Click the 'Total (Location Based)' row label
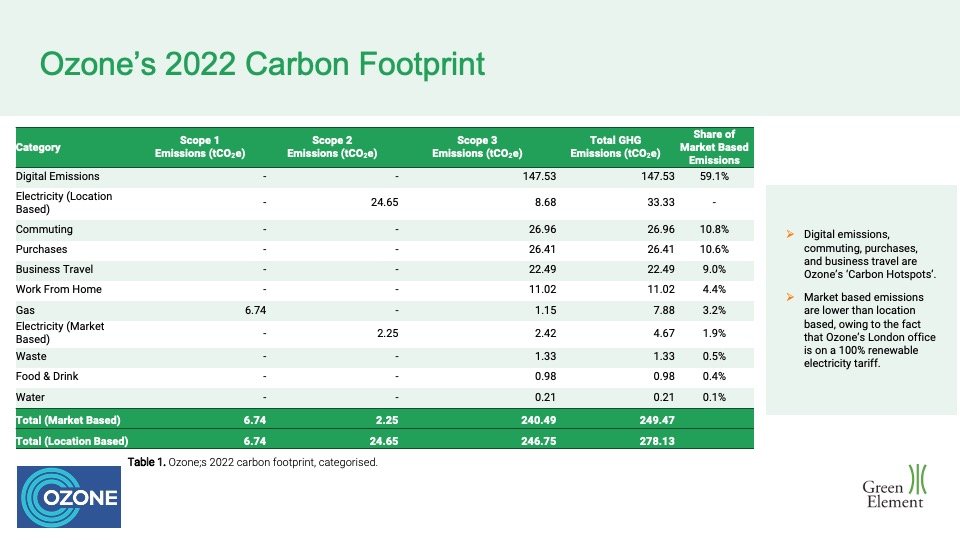The height and width of the screenshot is (540, 960). 72,441
